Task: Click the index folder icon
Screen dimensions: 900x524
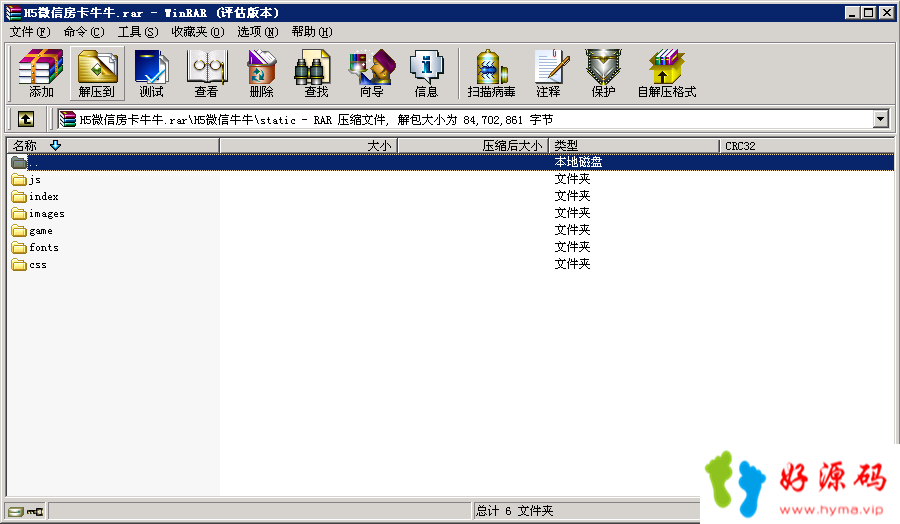Action: pyautogui.click(x=19, y=197)
